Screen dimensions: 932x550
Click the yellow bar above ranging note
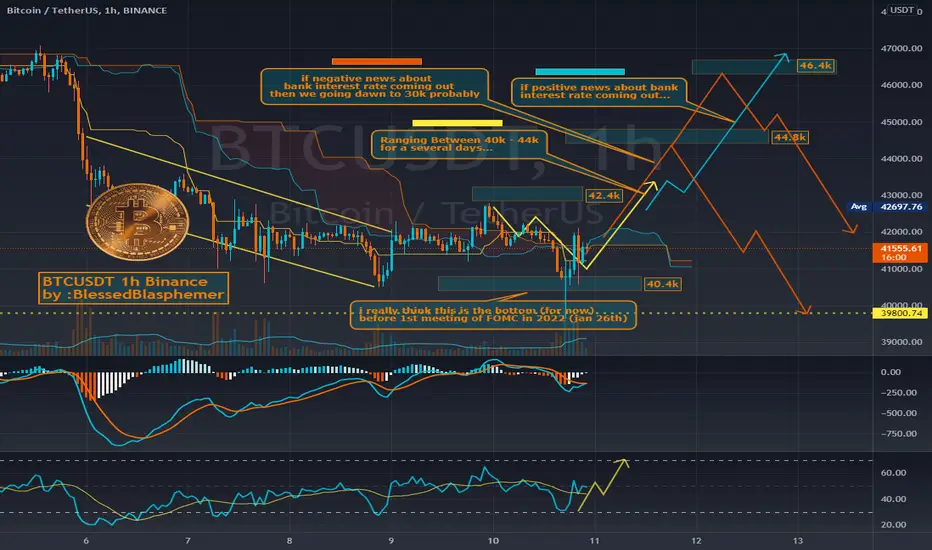click(x=457, y=124)
